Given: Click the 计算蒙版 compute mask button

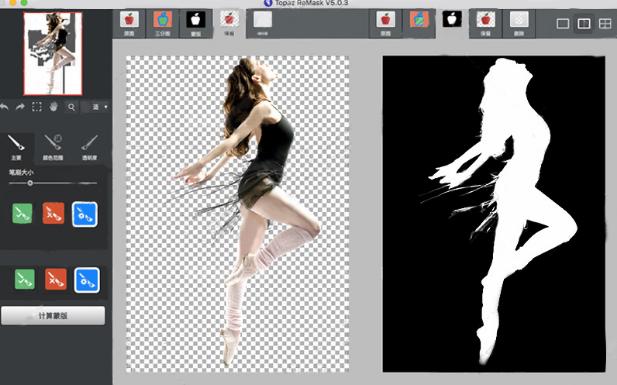Looking at the screenshot, I should 53,316.
